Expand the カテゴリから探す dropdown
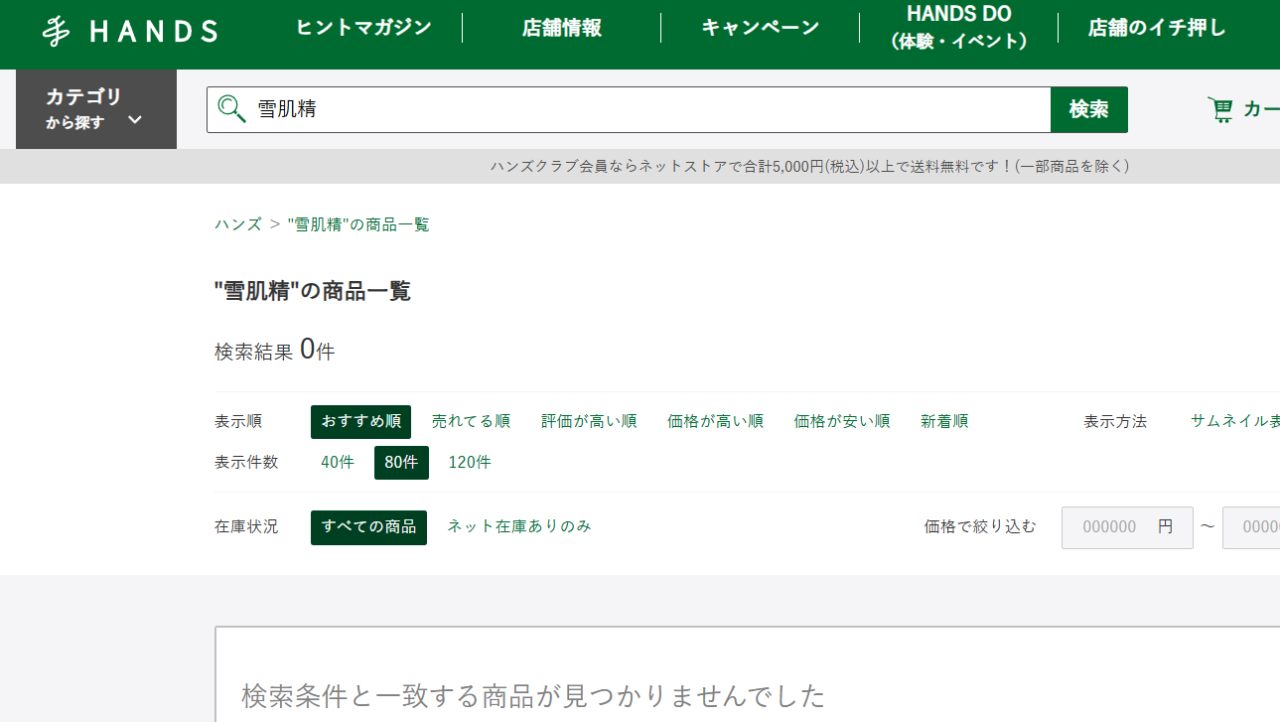Viewport: 1280px width, 722px height. click(x=96, y=109)
